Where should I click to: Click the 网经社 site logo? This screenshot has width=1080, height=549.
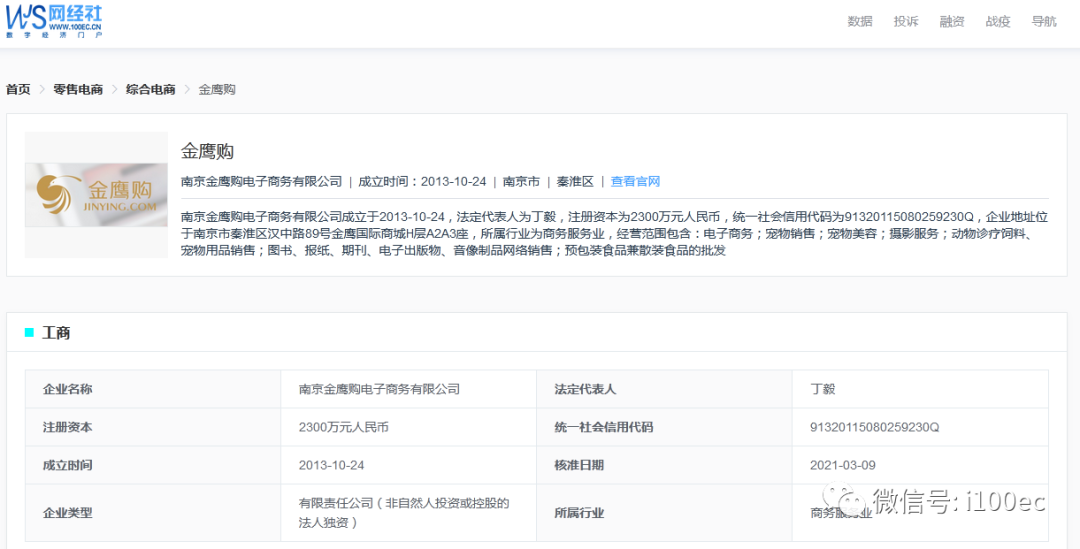coord(54,21)
